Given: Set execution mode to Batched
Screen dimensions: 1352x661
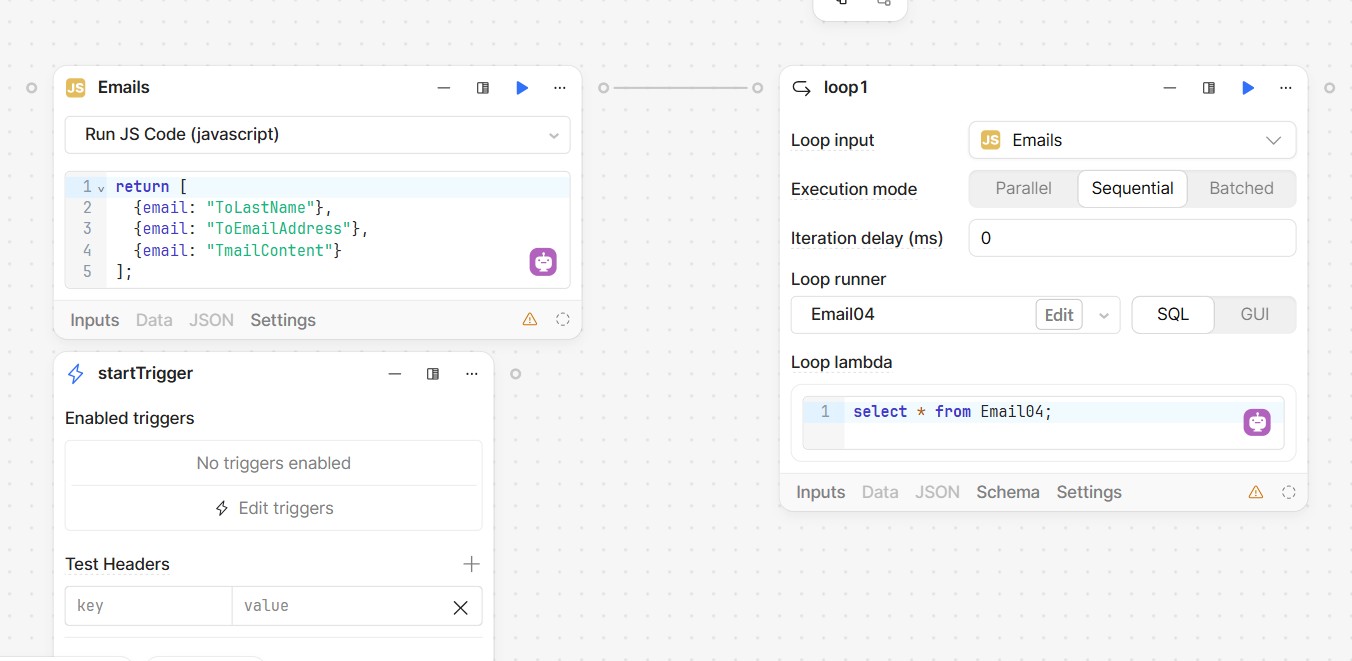Looking at the screenshot, I should 1241,188.
